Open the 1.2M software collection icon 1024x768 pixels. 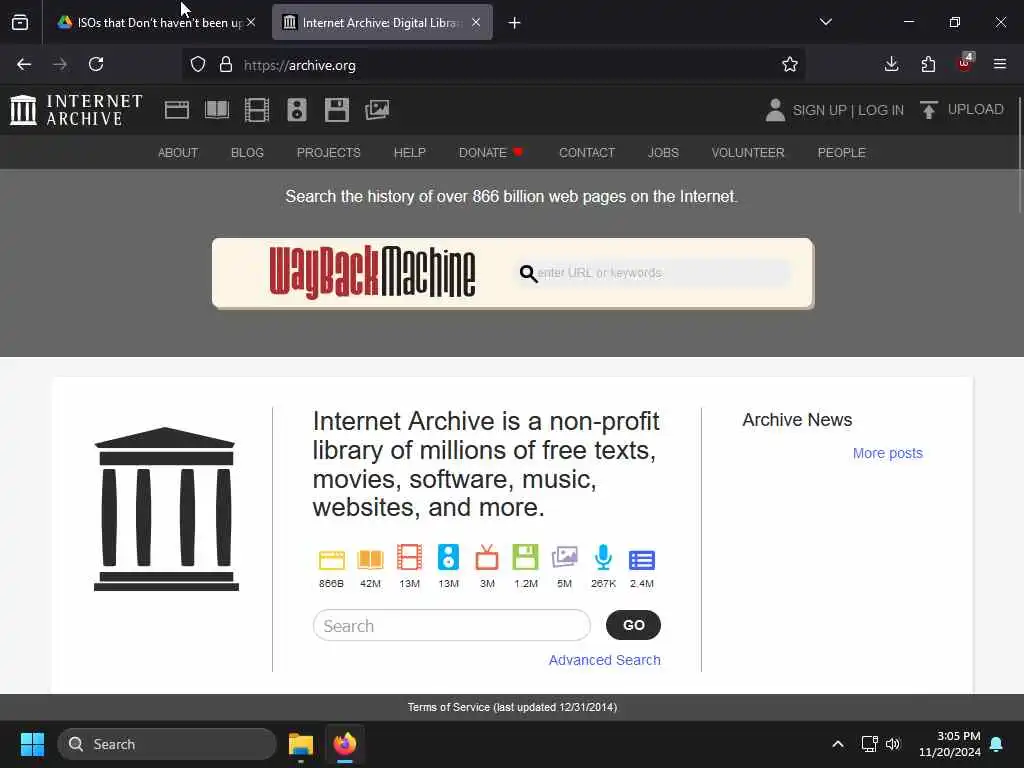(526, 558)
